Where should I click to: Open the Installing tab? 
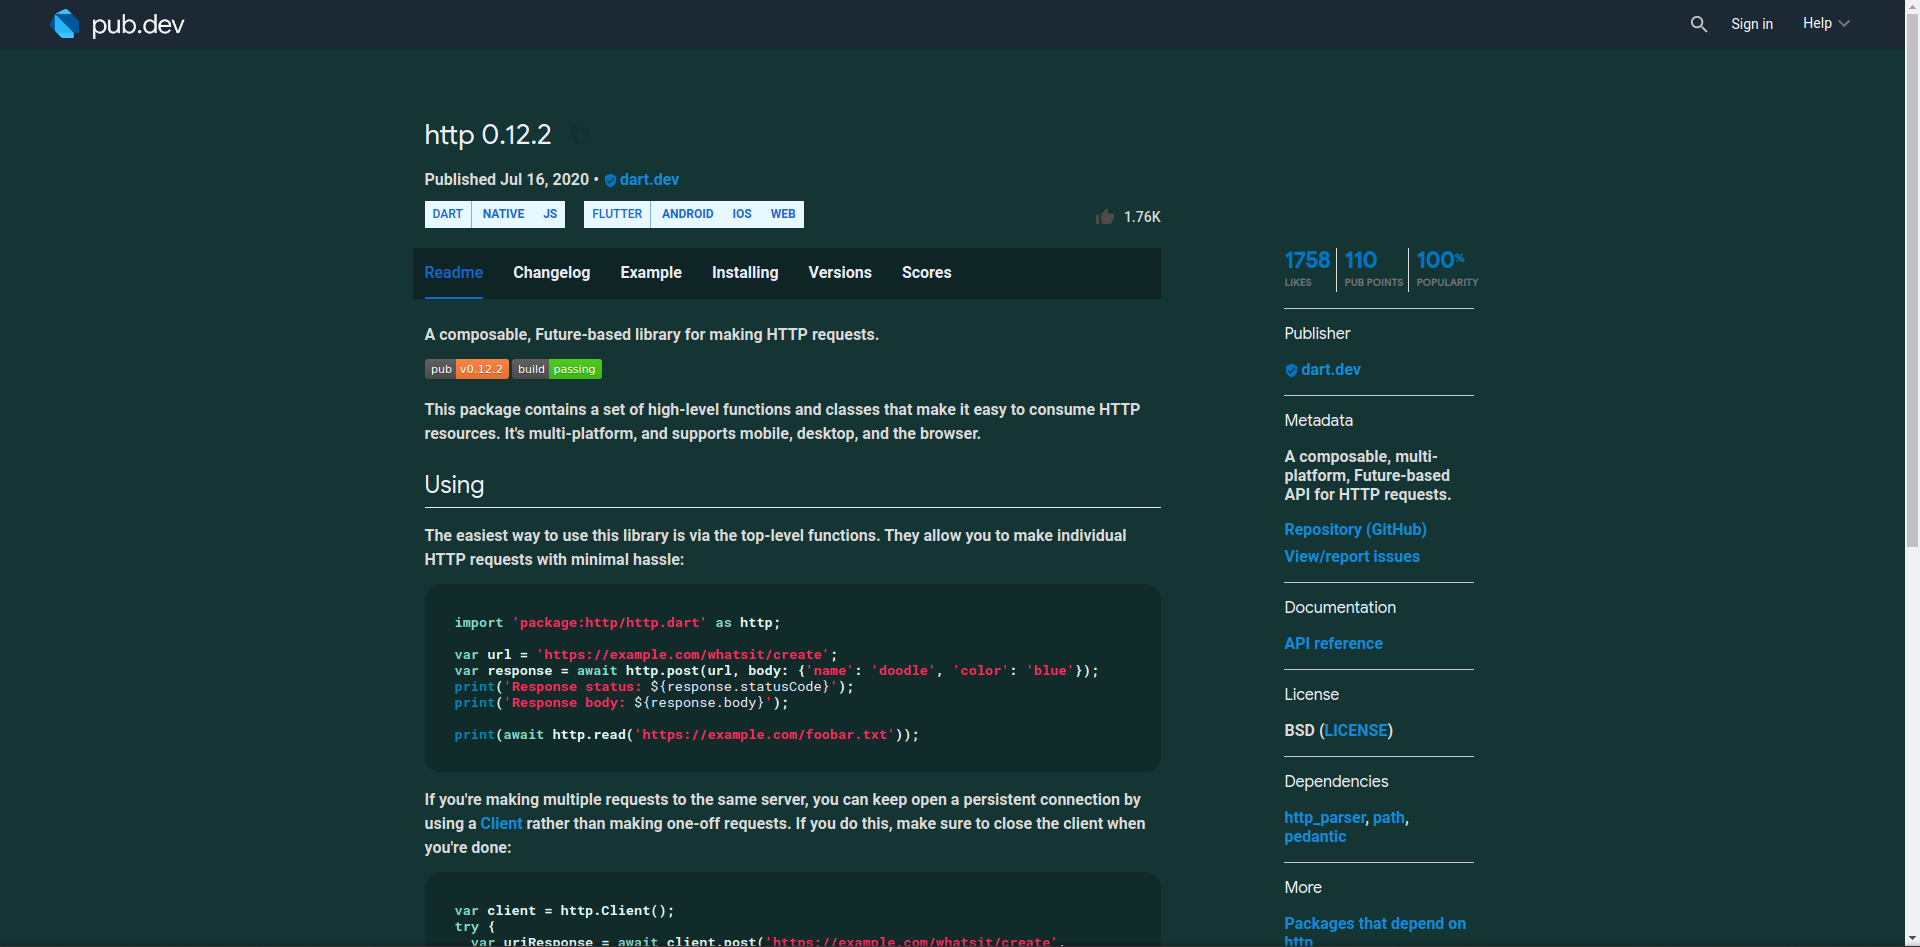(x=745, y=273)
